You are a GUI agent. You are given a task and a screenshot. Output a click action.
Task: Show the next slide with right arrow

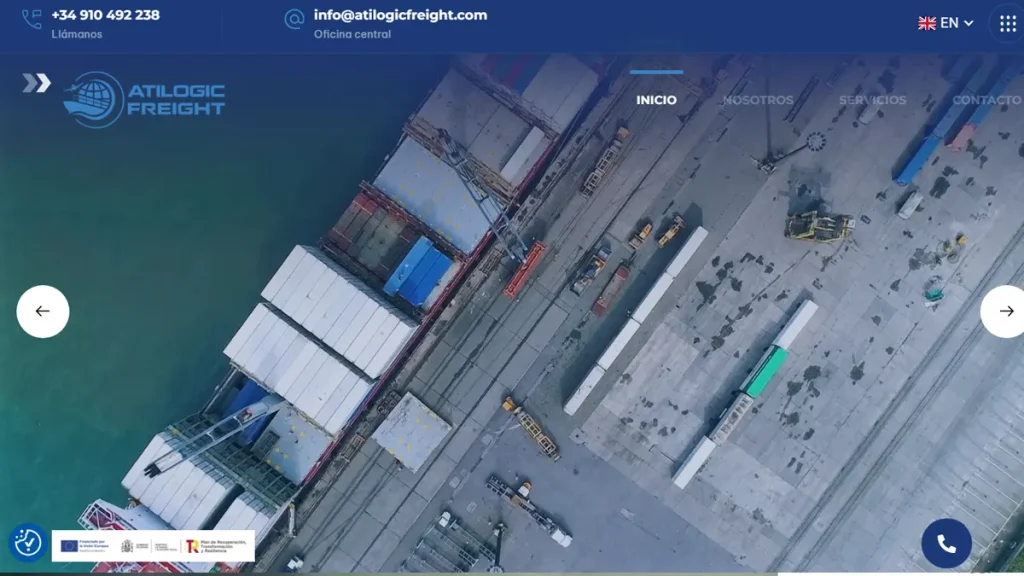(x=1004, y=312)
